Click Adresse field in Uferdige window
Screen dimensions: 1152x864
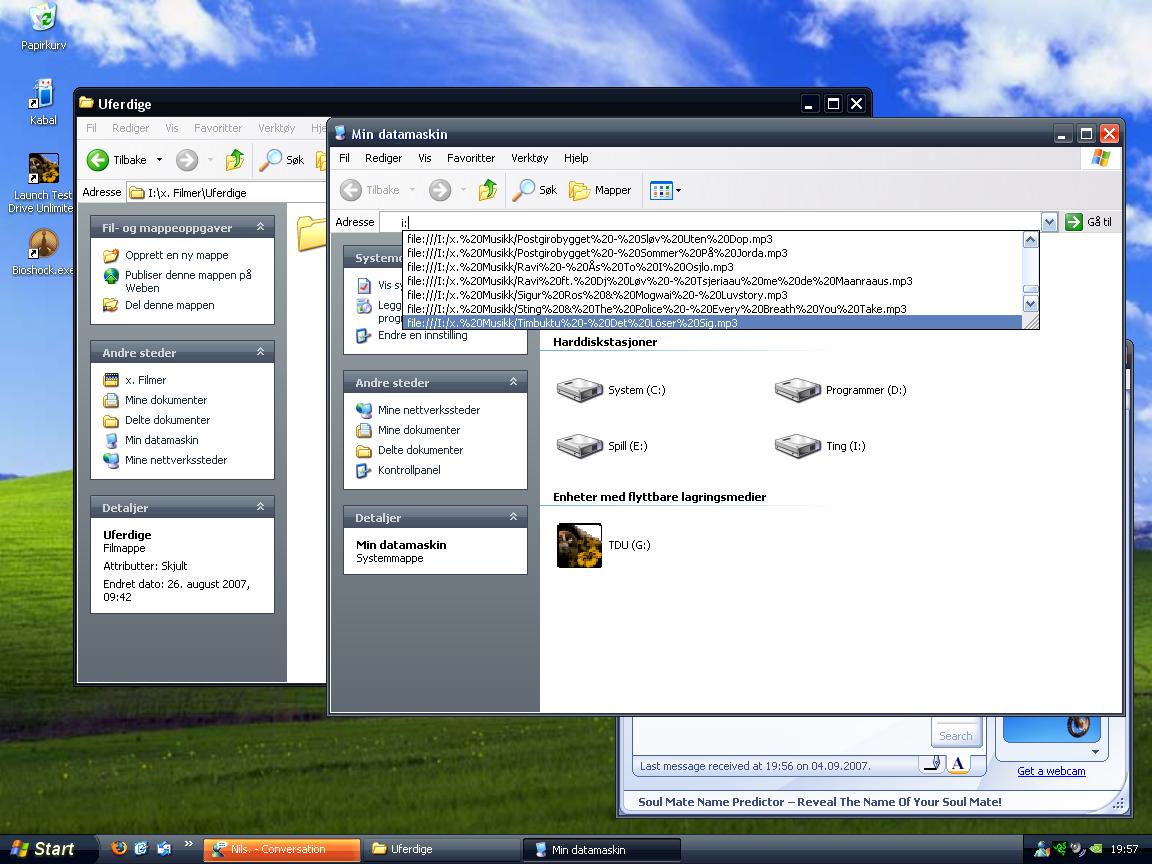point(226,192)
